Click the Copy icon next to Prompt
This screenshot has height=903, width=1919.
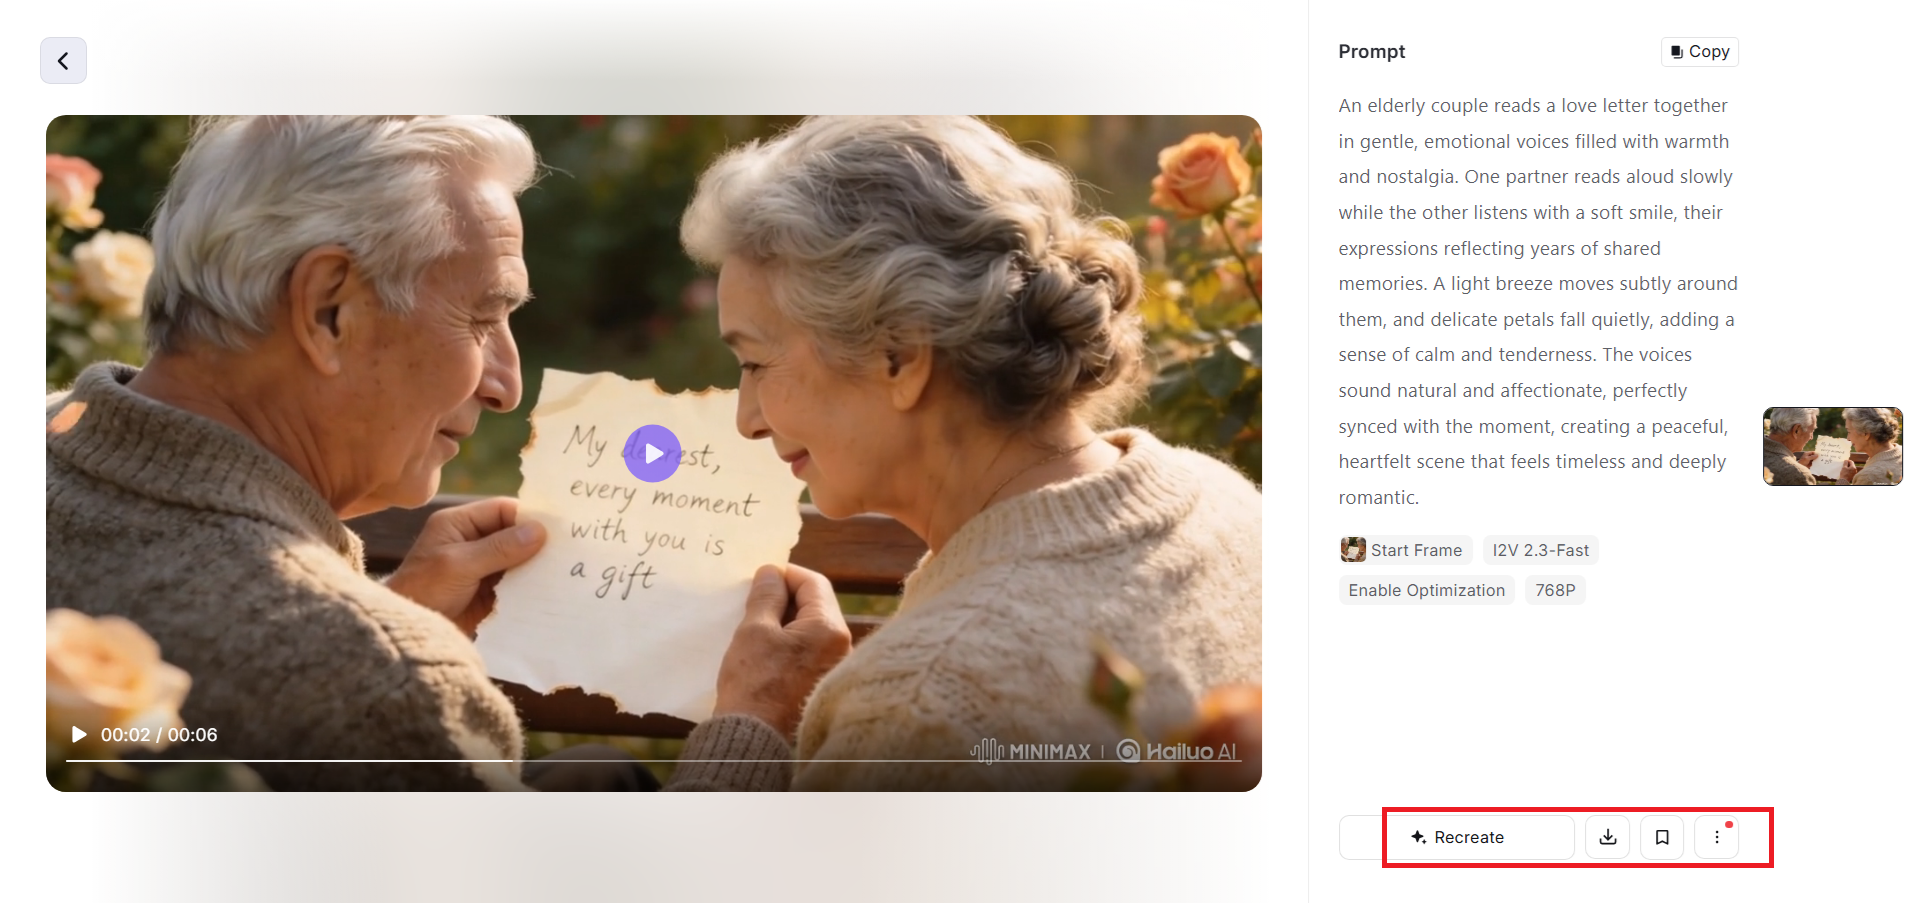pos(1678,51)
